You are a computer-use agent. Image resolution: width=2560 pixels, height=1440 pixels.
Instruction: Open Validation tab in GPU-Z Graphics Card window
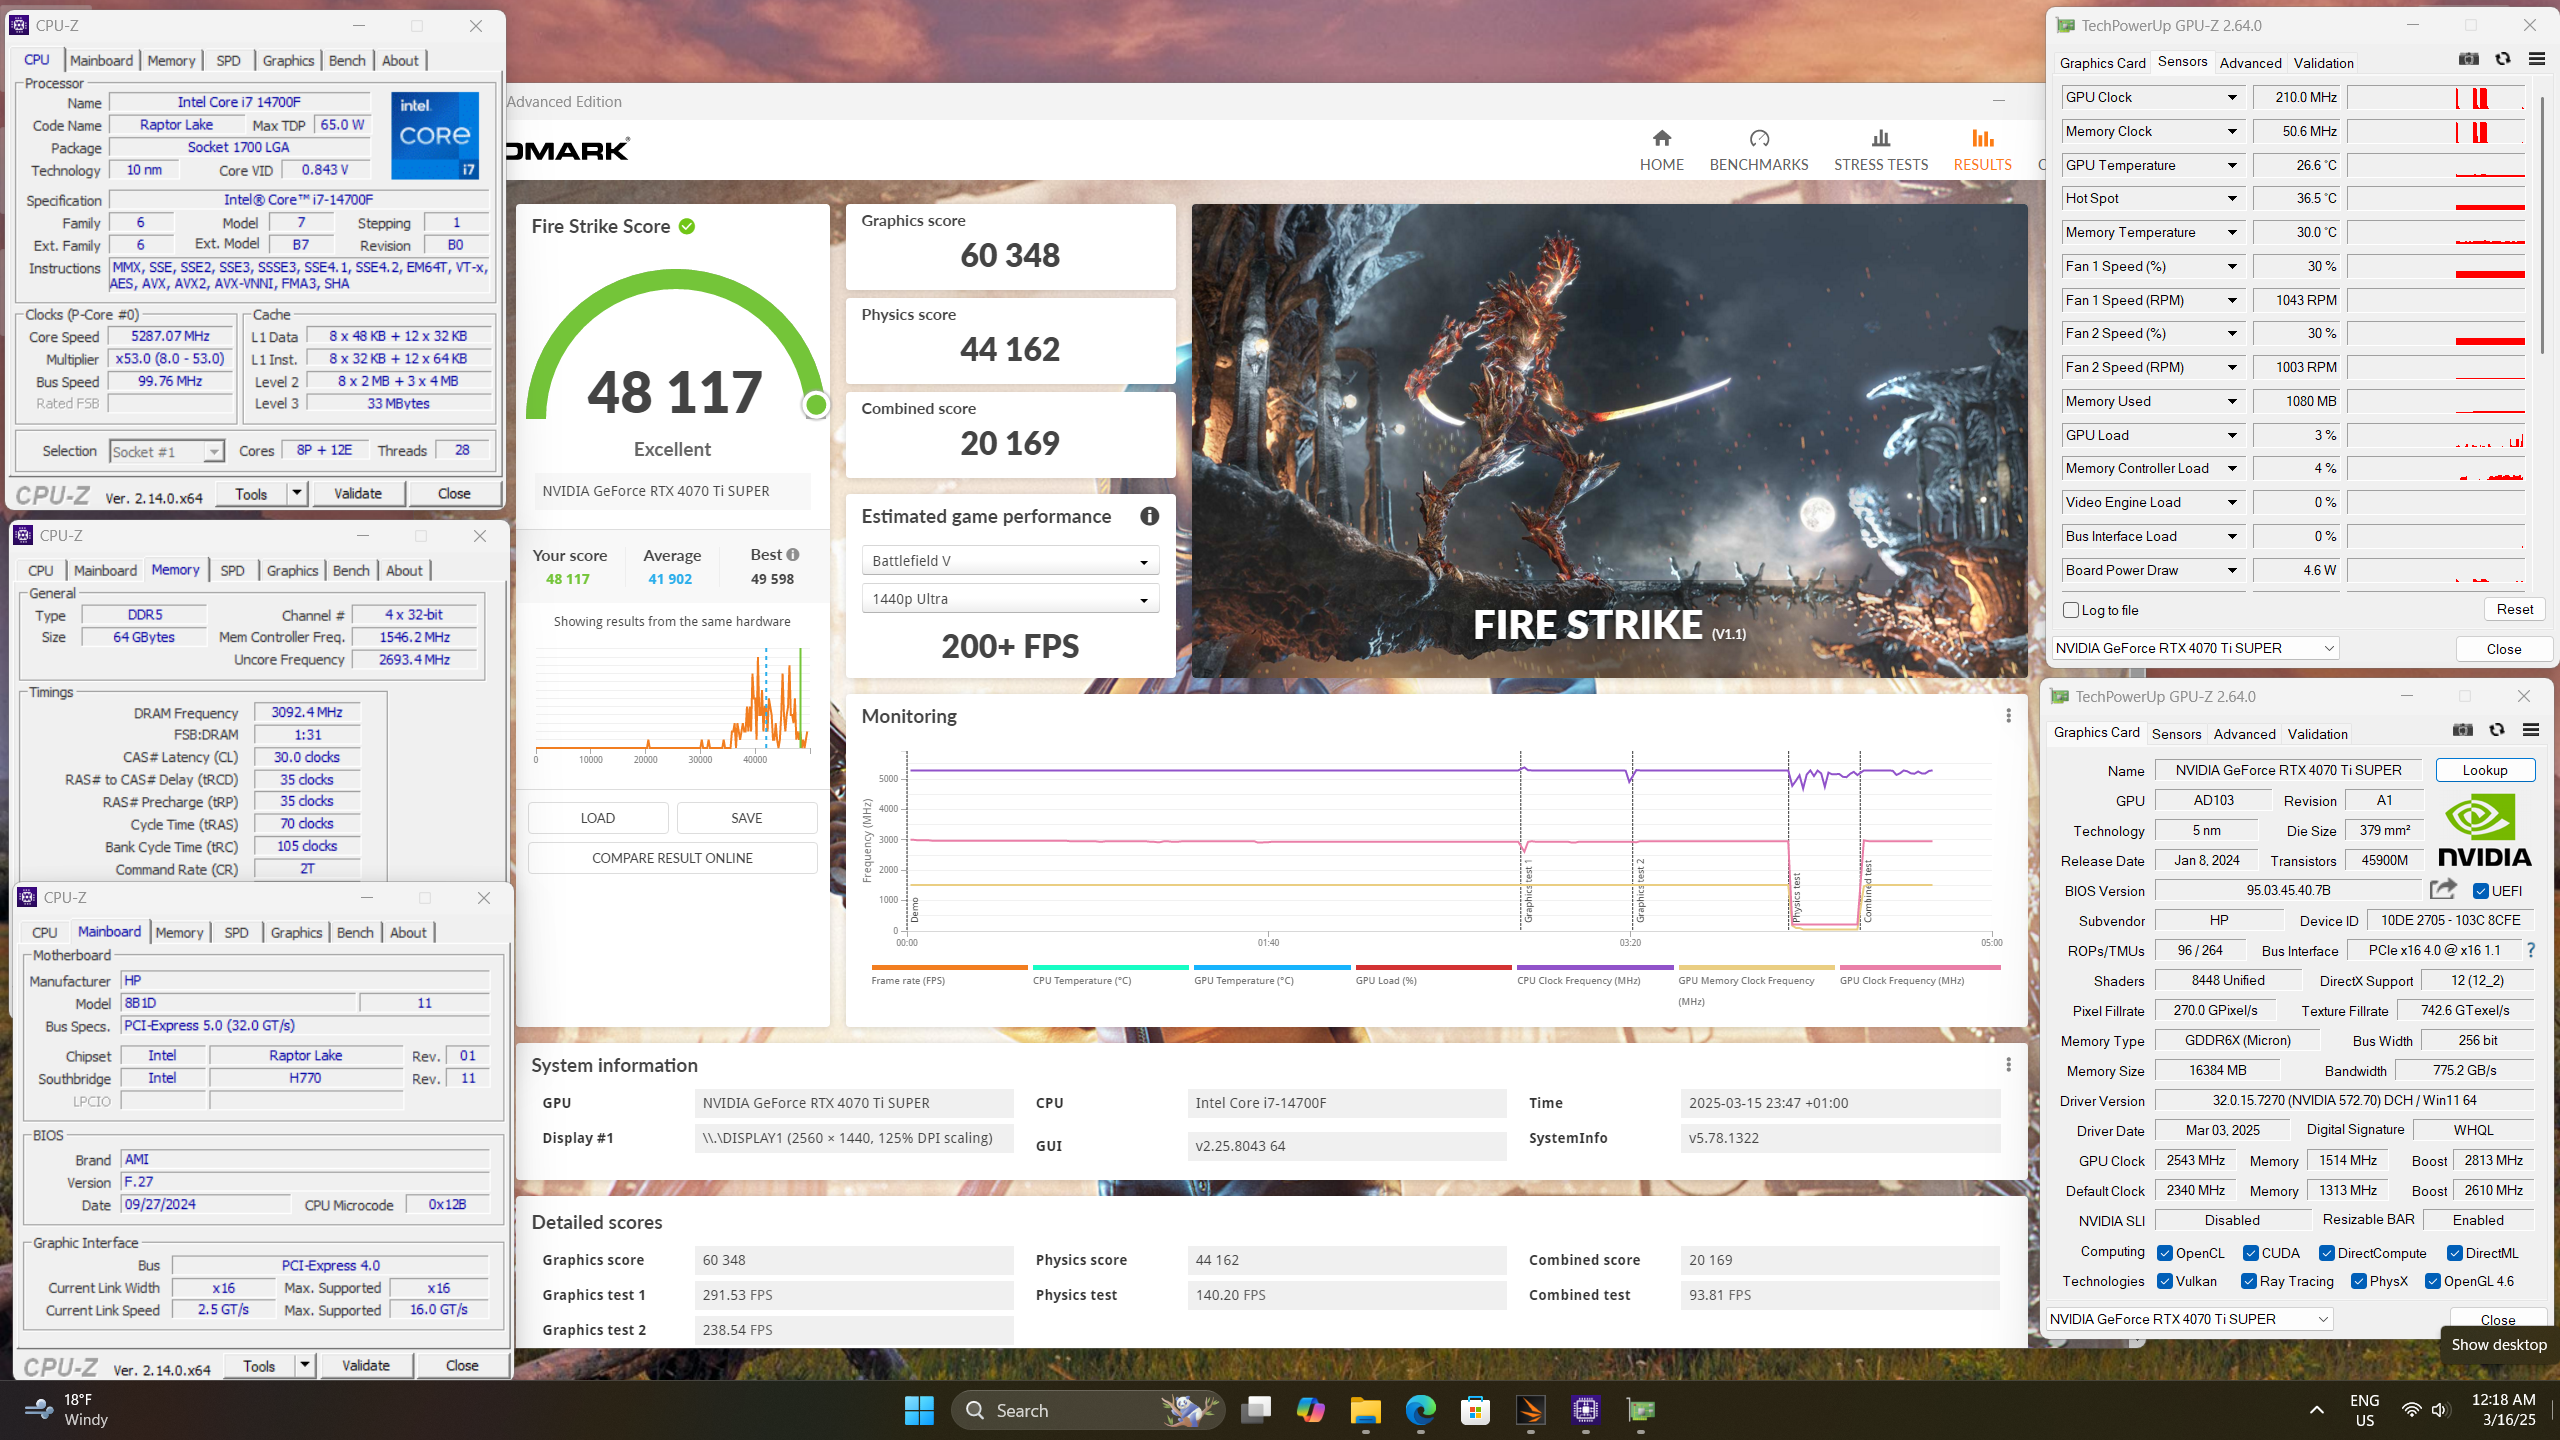pos(2317,734)
